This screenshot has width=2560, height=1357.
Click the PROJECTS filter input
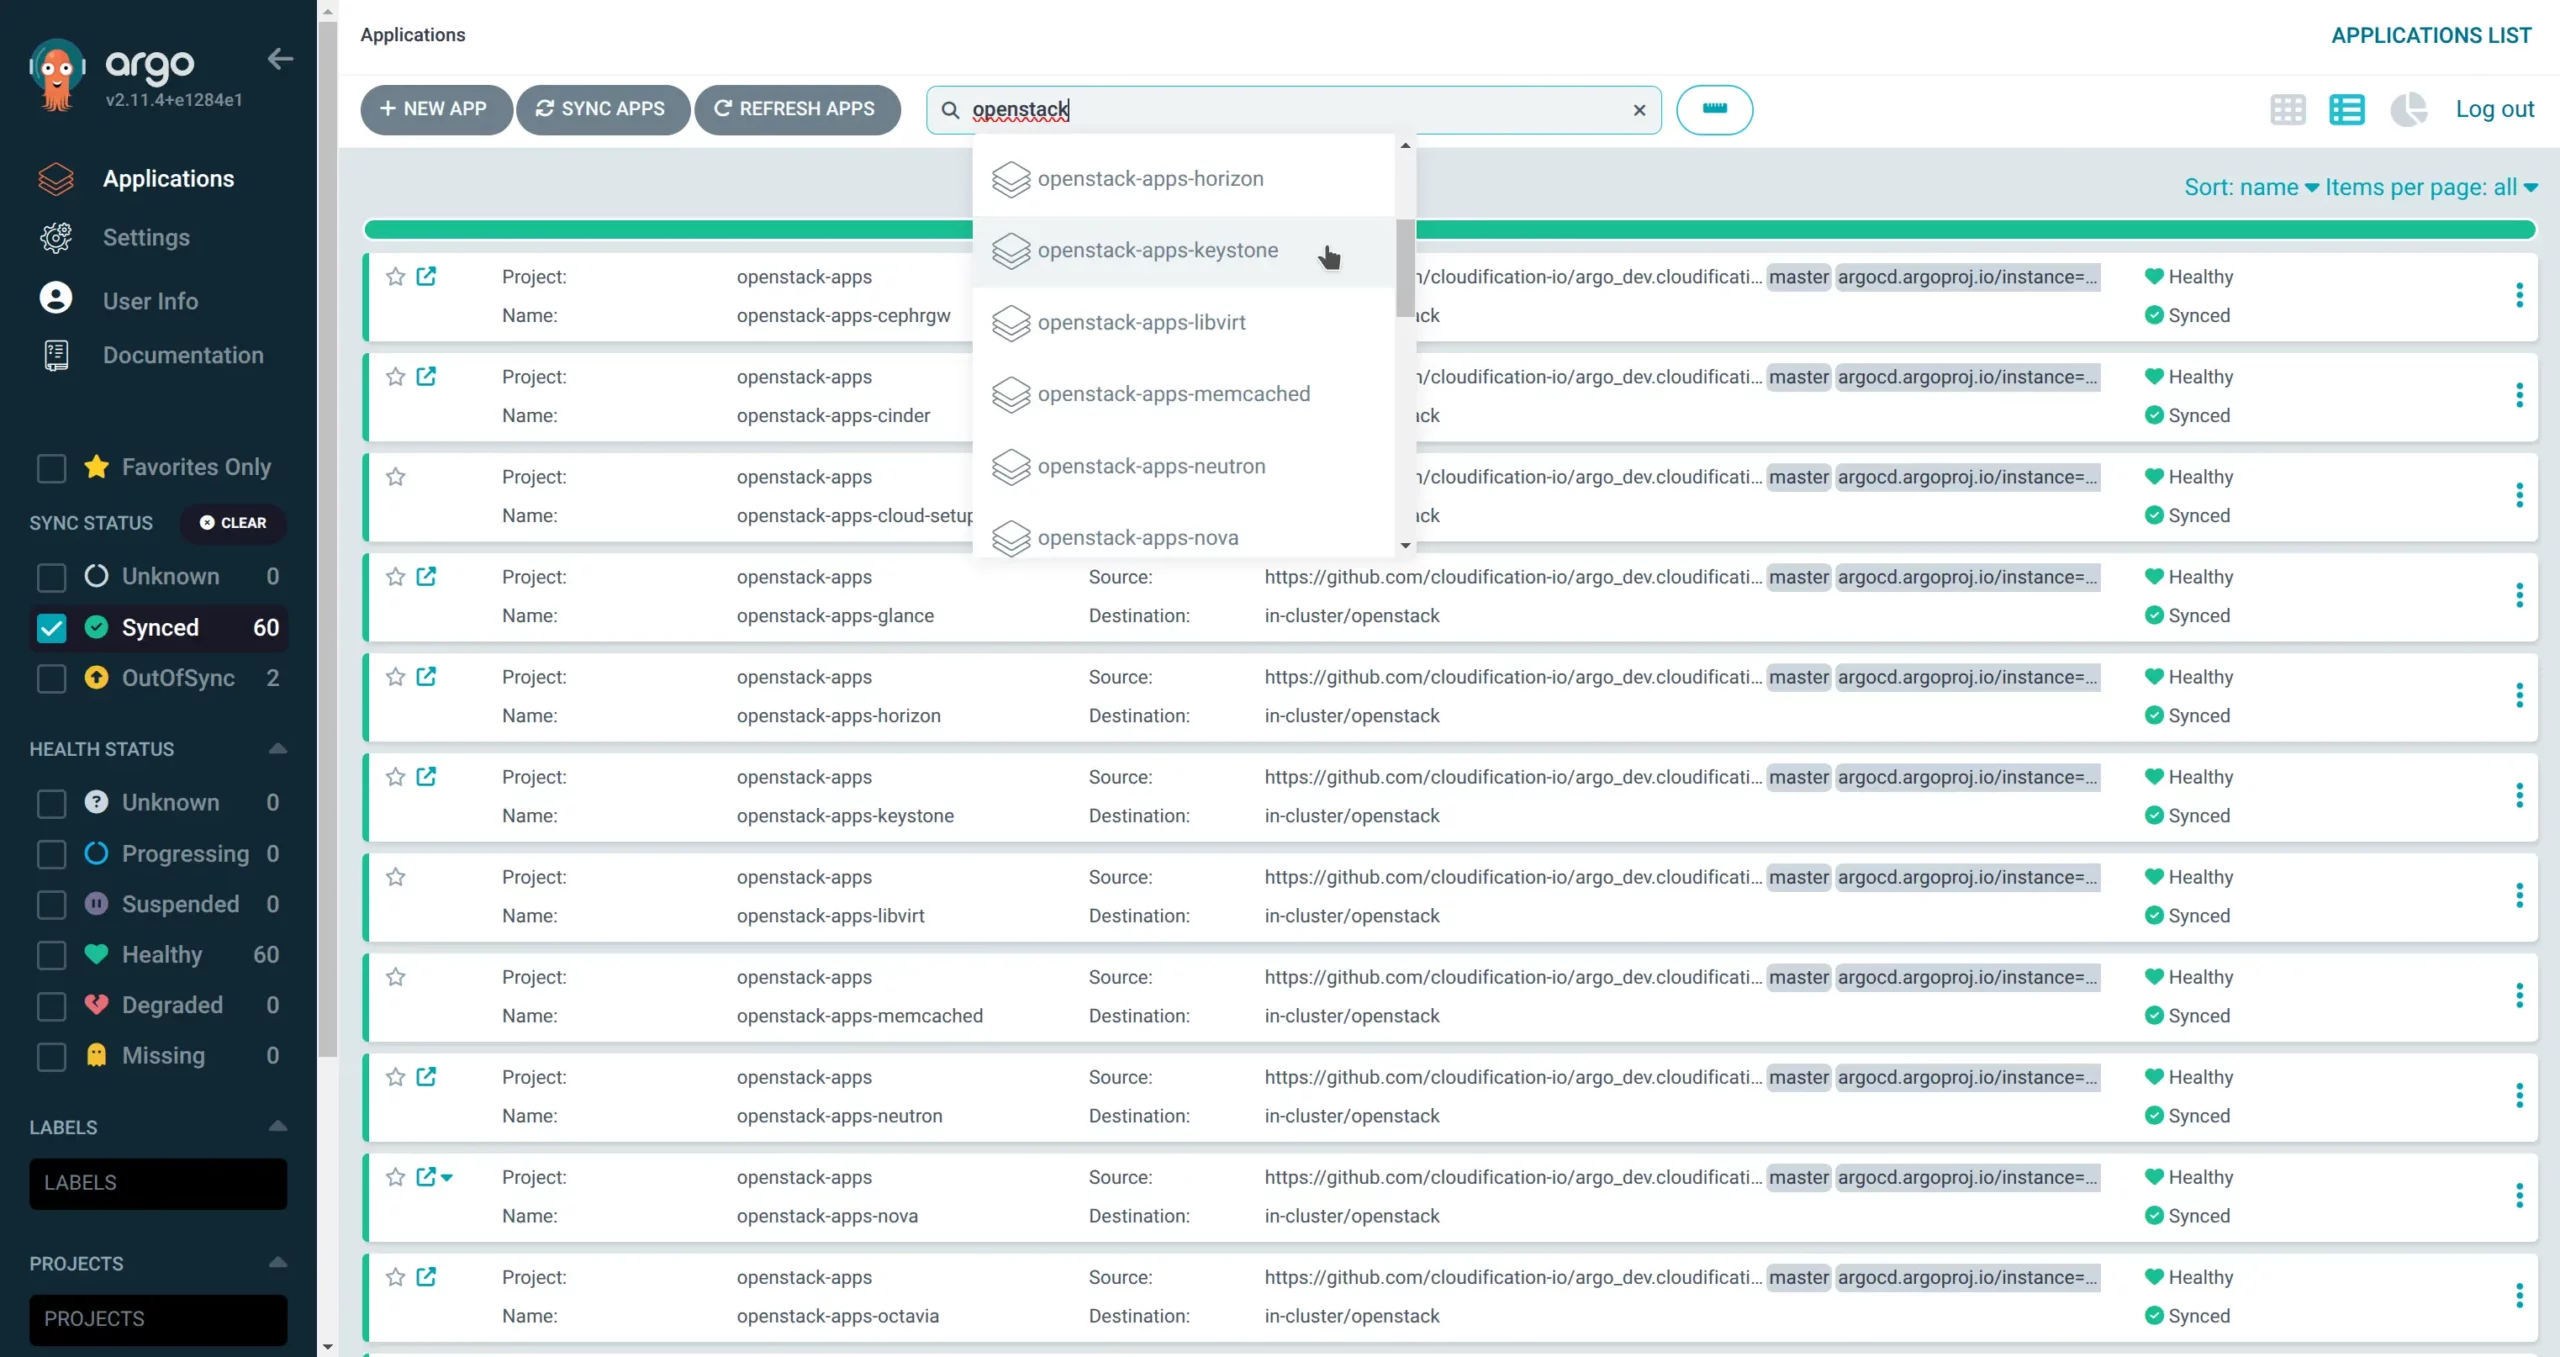[158, 1320]
